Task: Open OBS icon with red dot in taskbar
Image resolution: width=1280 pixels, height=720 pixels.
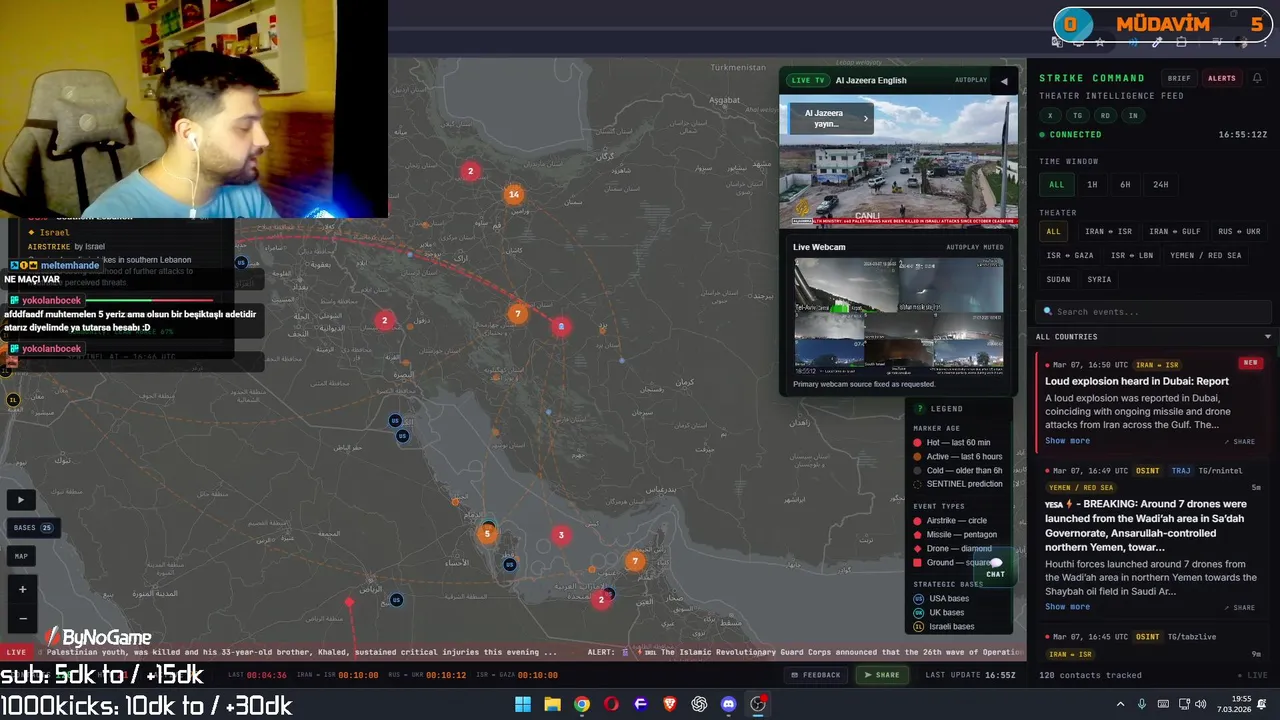Action: [x=758, y=704]
